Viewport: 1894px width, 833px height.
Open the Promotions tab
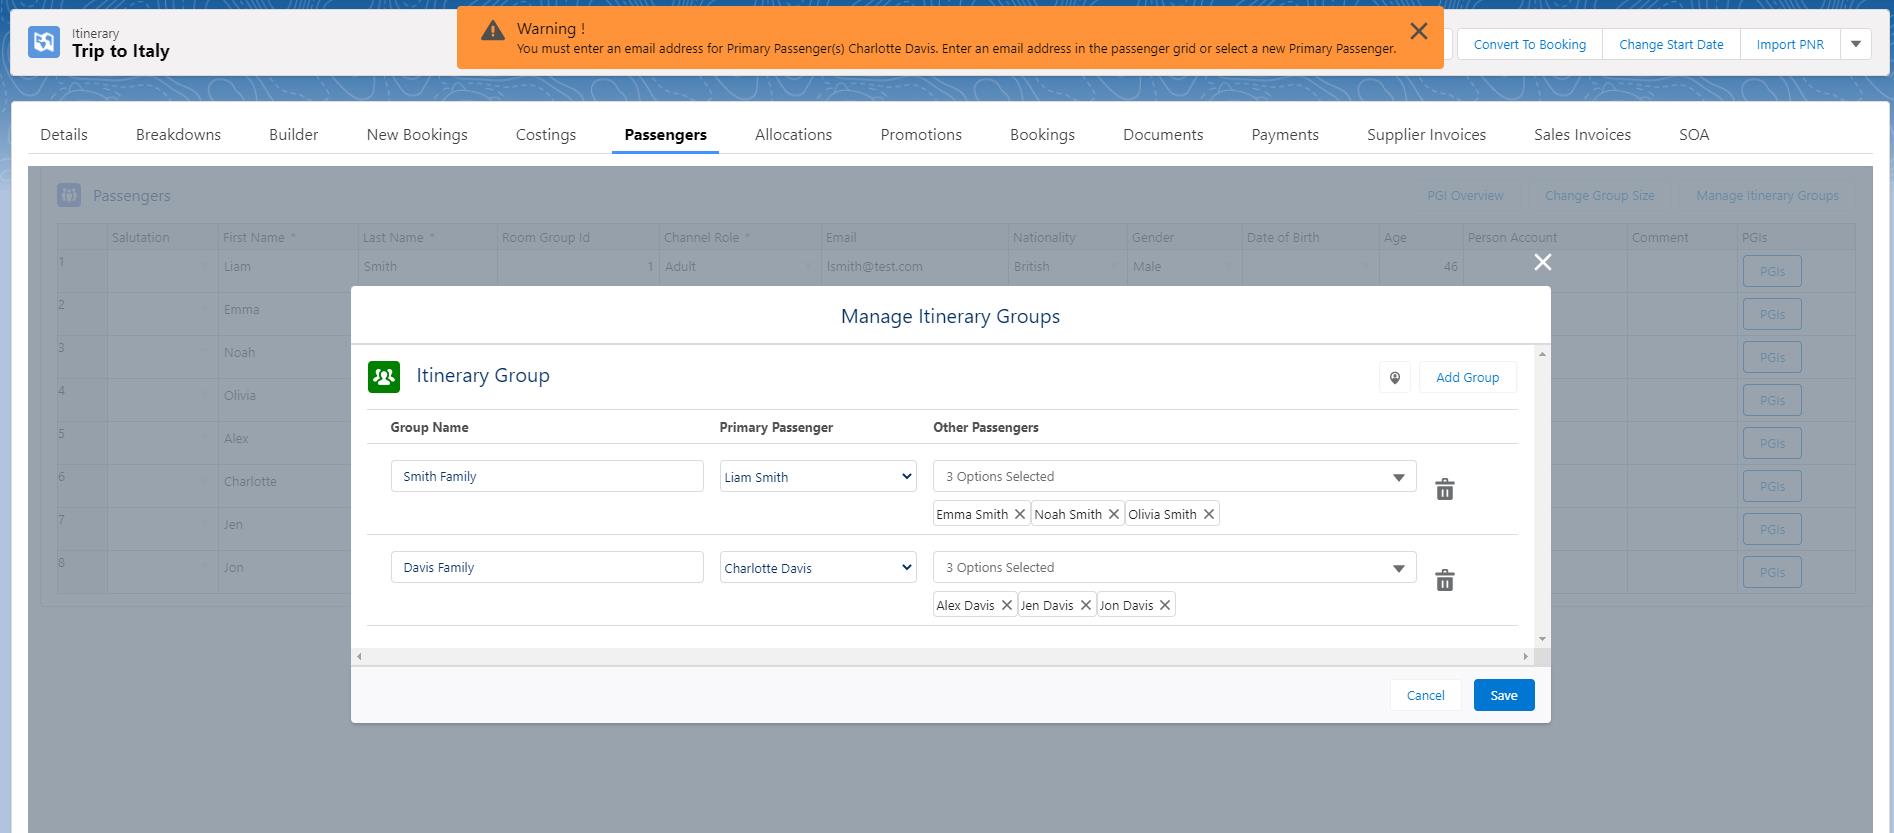click(x=921, y=134)
